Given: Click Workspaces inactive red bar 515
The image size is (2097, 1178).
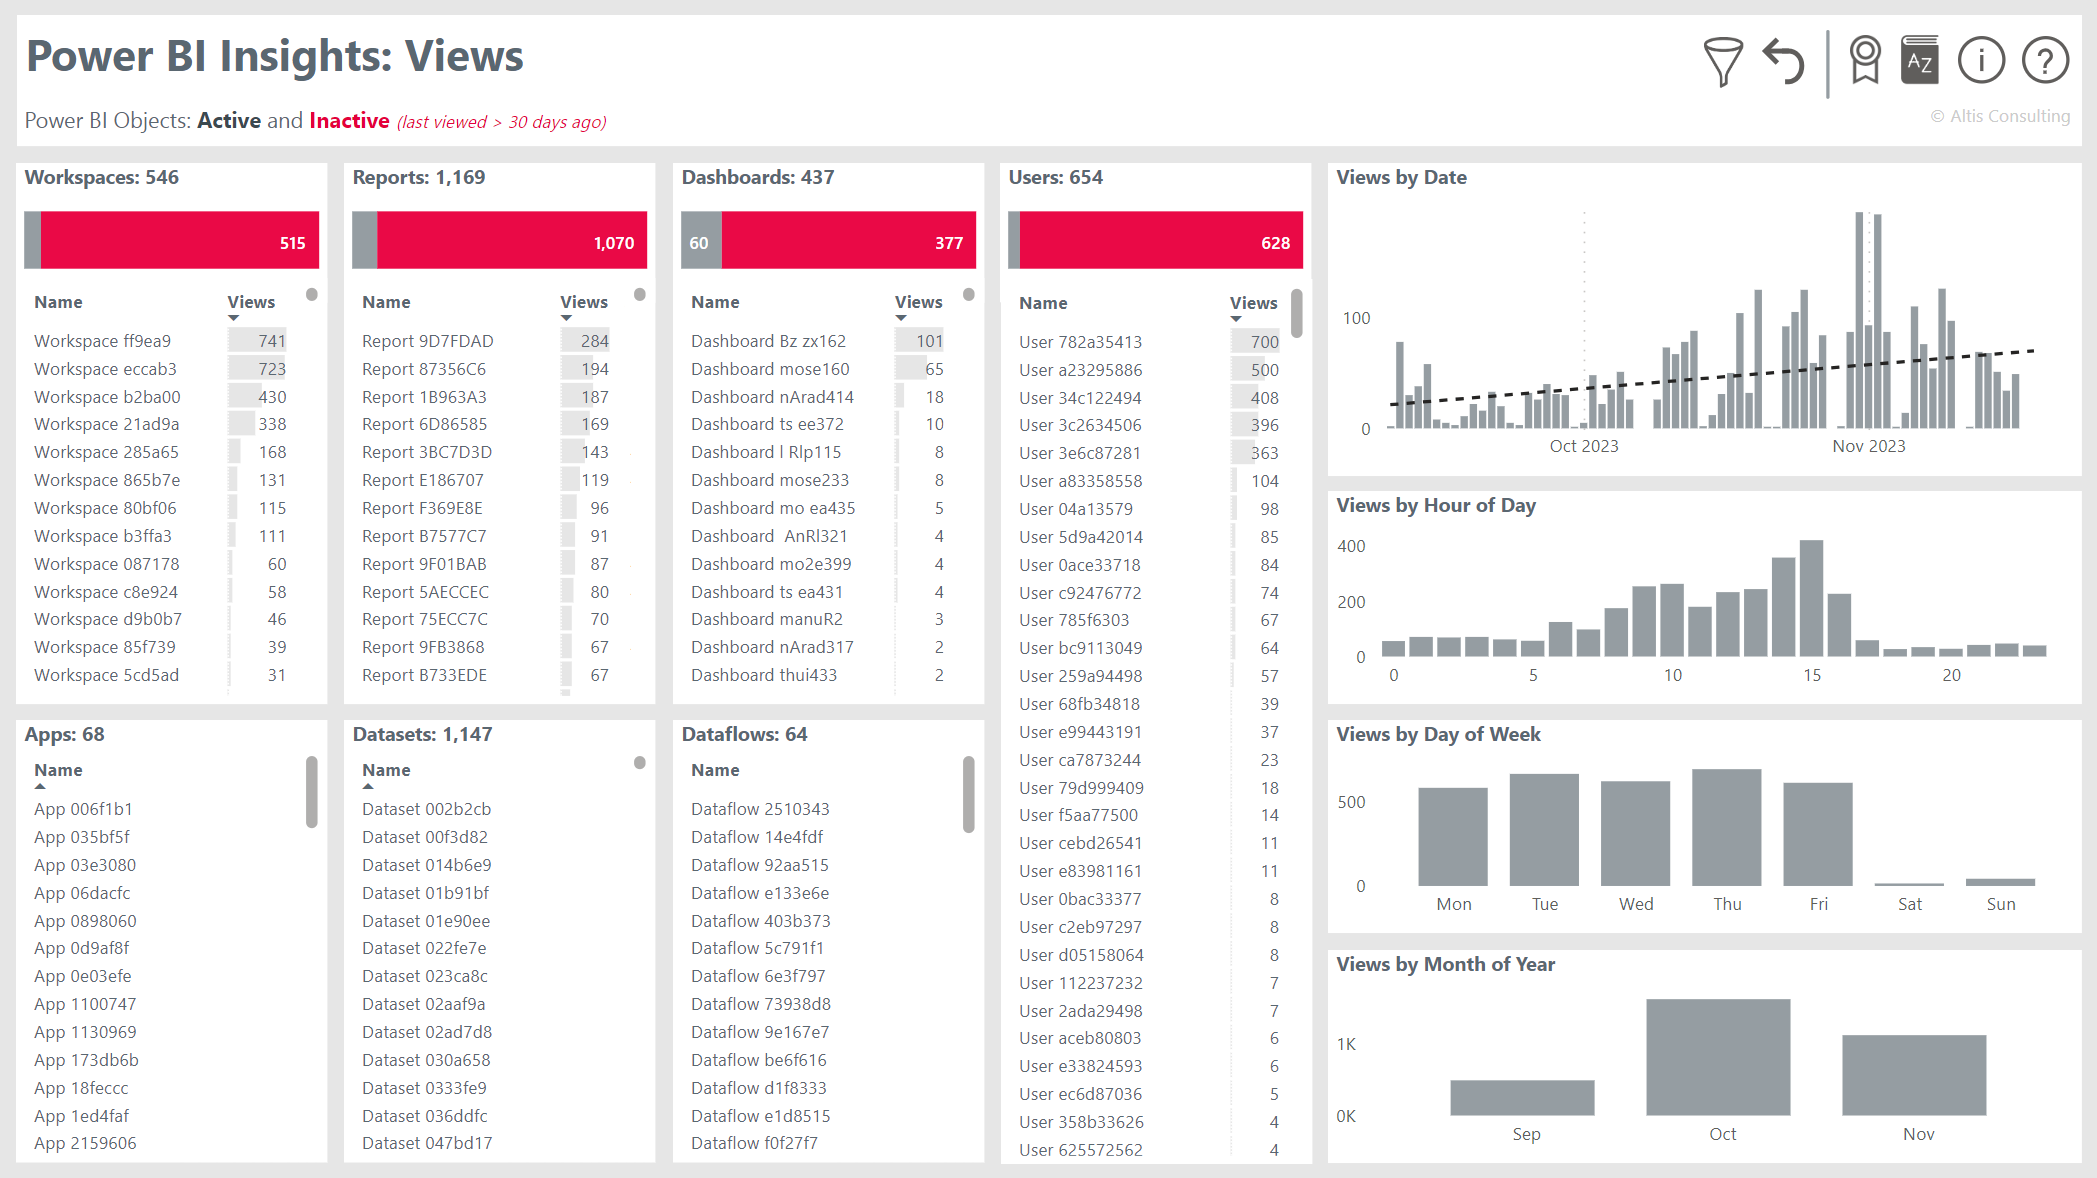Looking at the screenshot, I should pos(180,240).
